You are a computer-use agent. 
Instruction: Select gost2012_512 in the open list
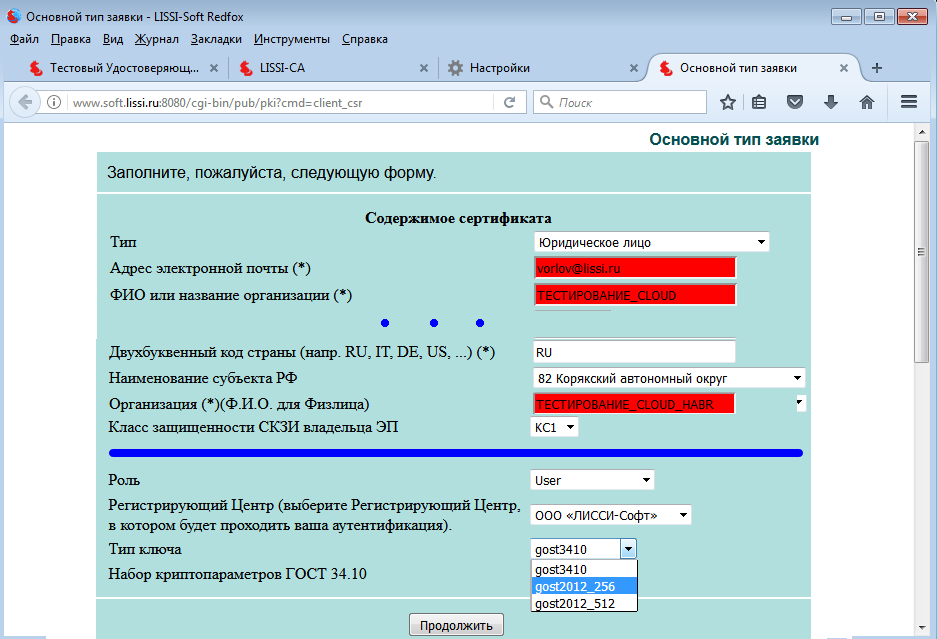(584, 603)
